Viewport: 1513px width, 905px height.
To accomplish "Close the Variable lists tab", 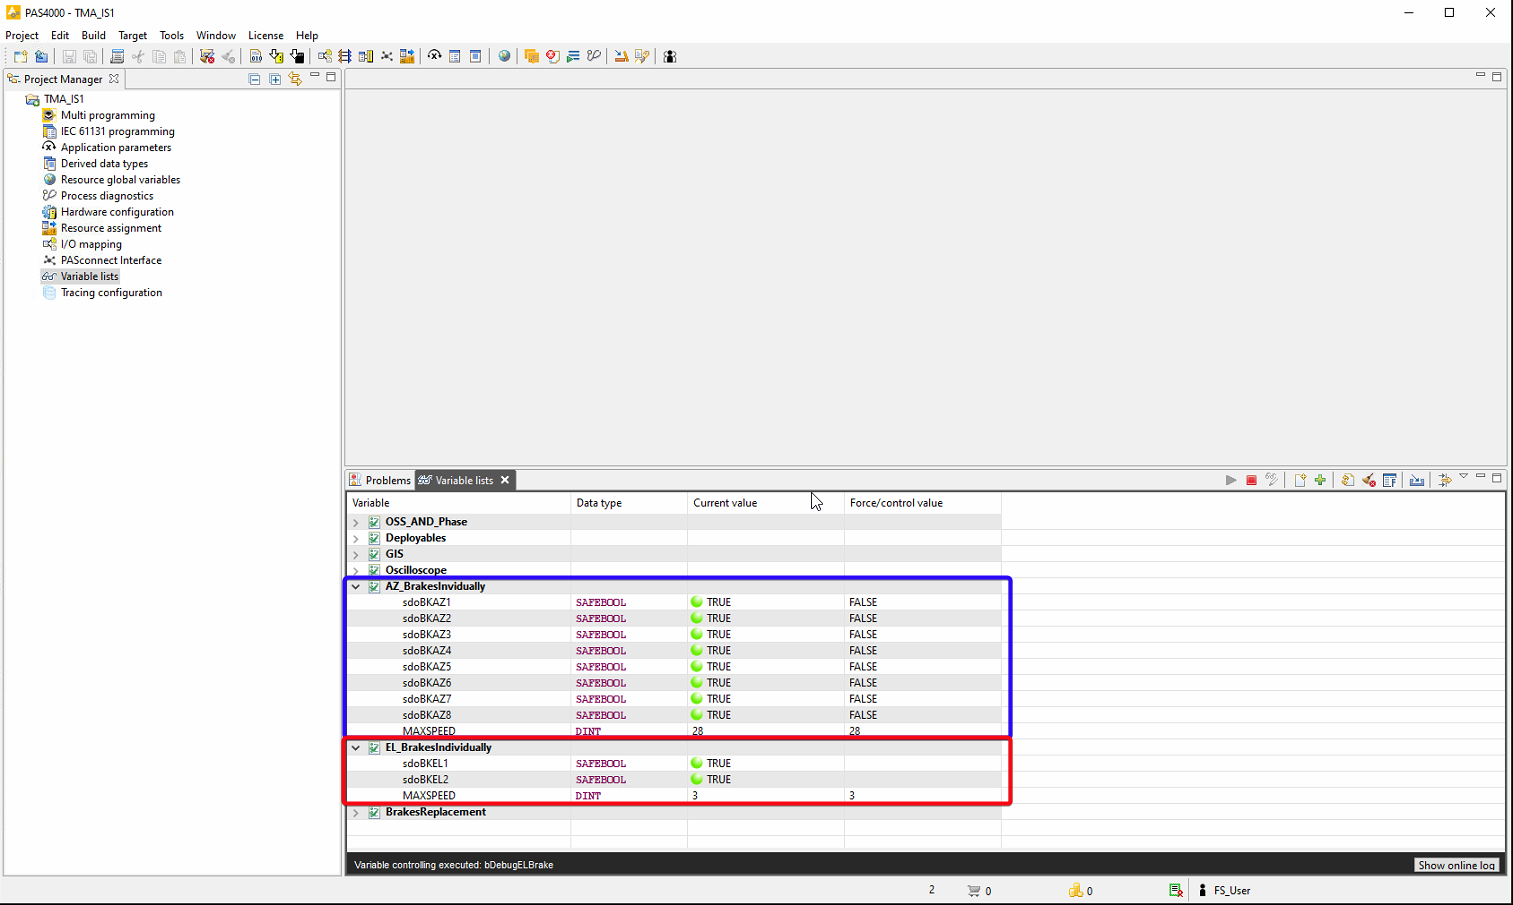I will coord(505,480).
